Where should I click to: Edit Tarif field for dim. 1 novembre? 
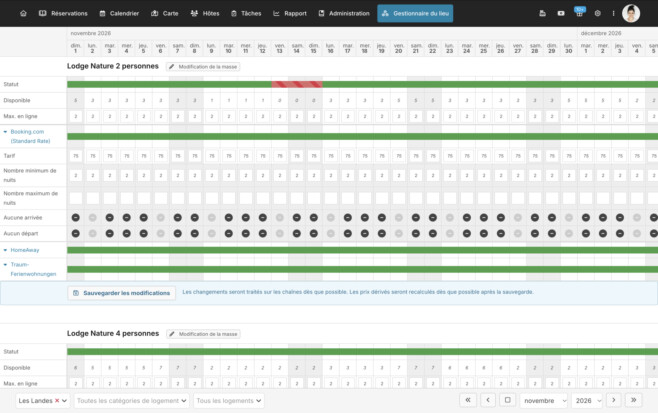click(76, 156)
